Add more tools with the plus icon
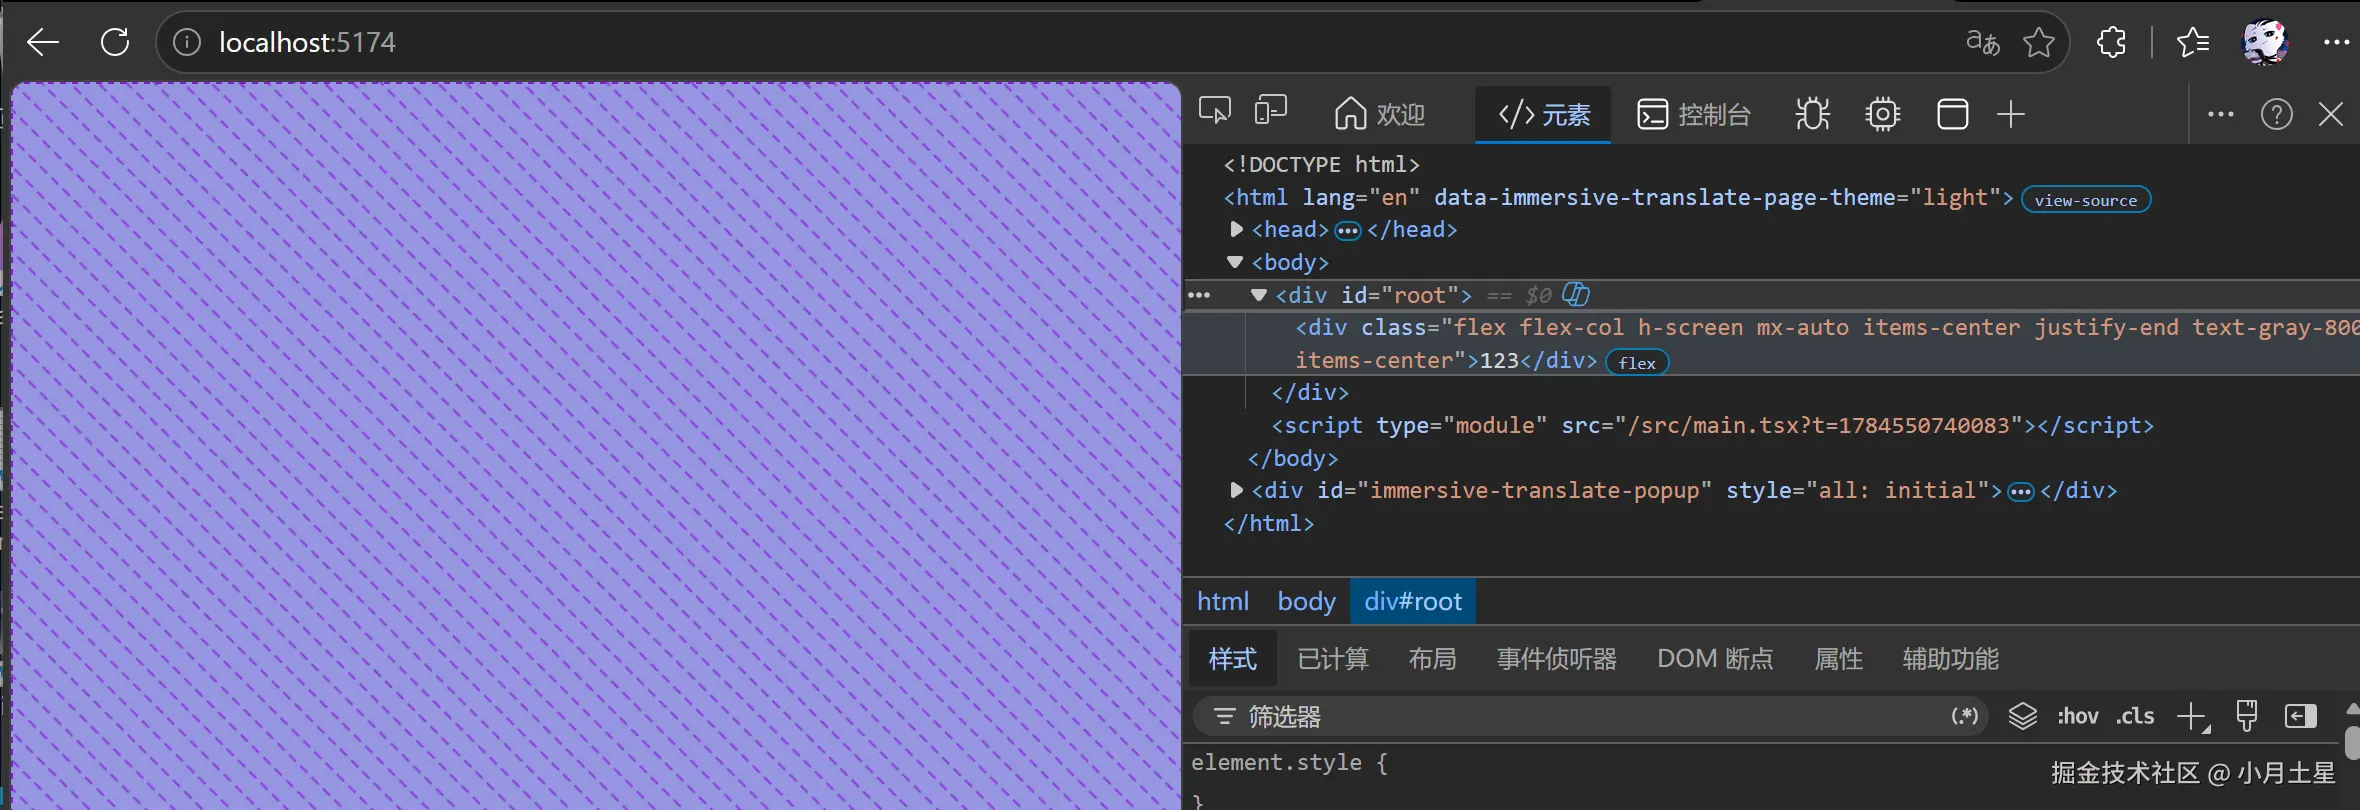This screenshot has width=2360, height=810. point(2011,114)
